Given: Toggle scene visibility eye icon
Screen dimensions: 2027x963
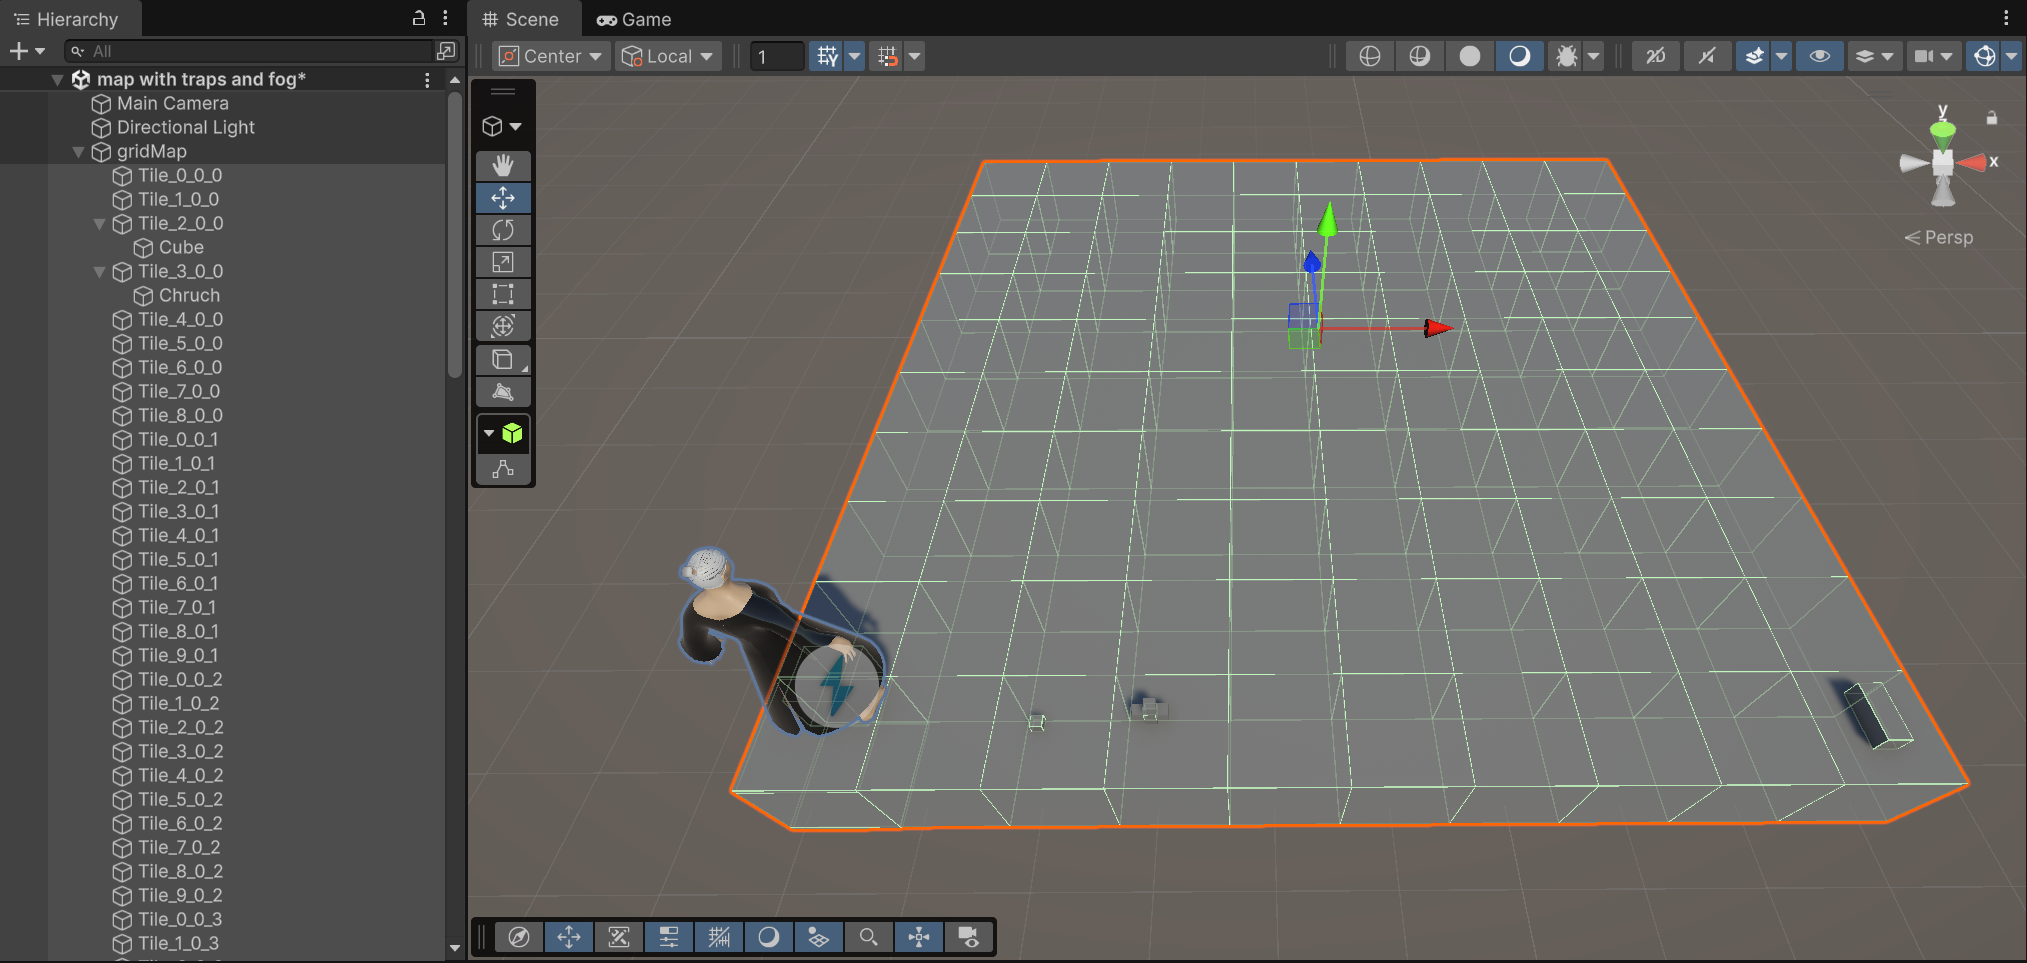Looking at the screenshot, I should pos(1819,56).
